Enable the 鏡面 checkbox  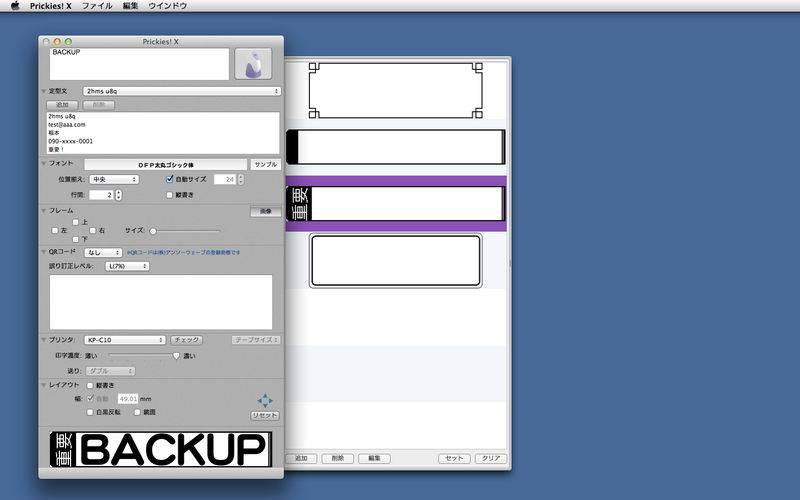137,412
